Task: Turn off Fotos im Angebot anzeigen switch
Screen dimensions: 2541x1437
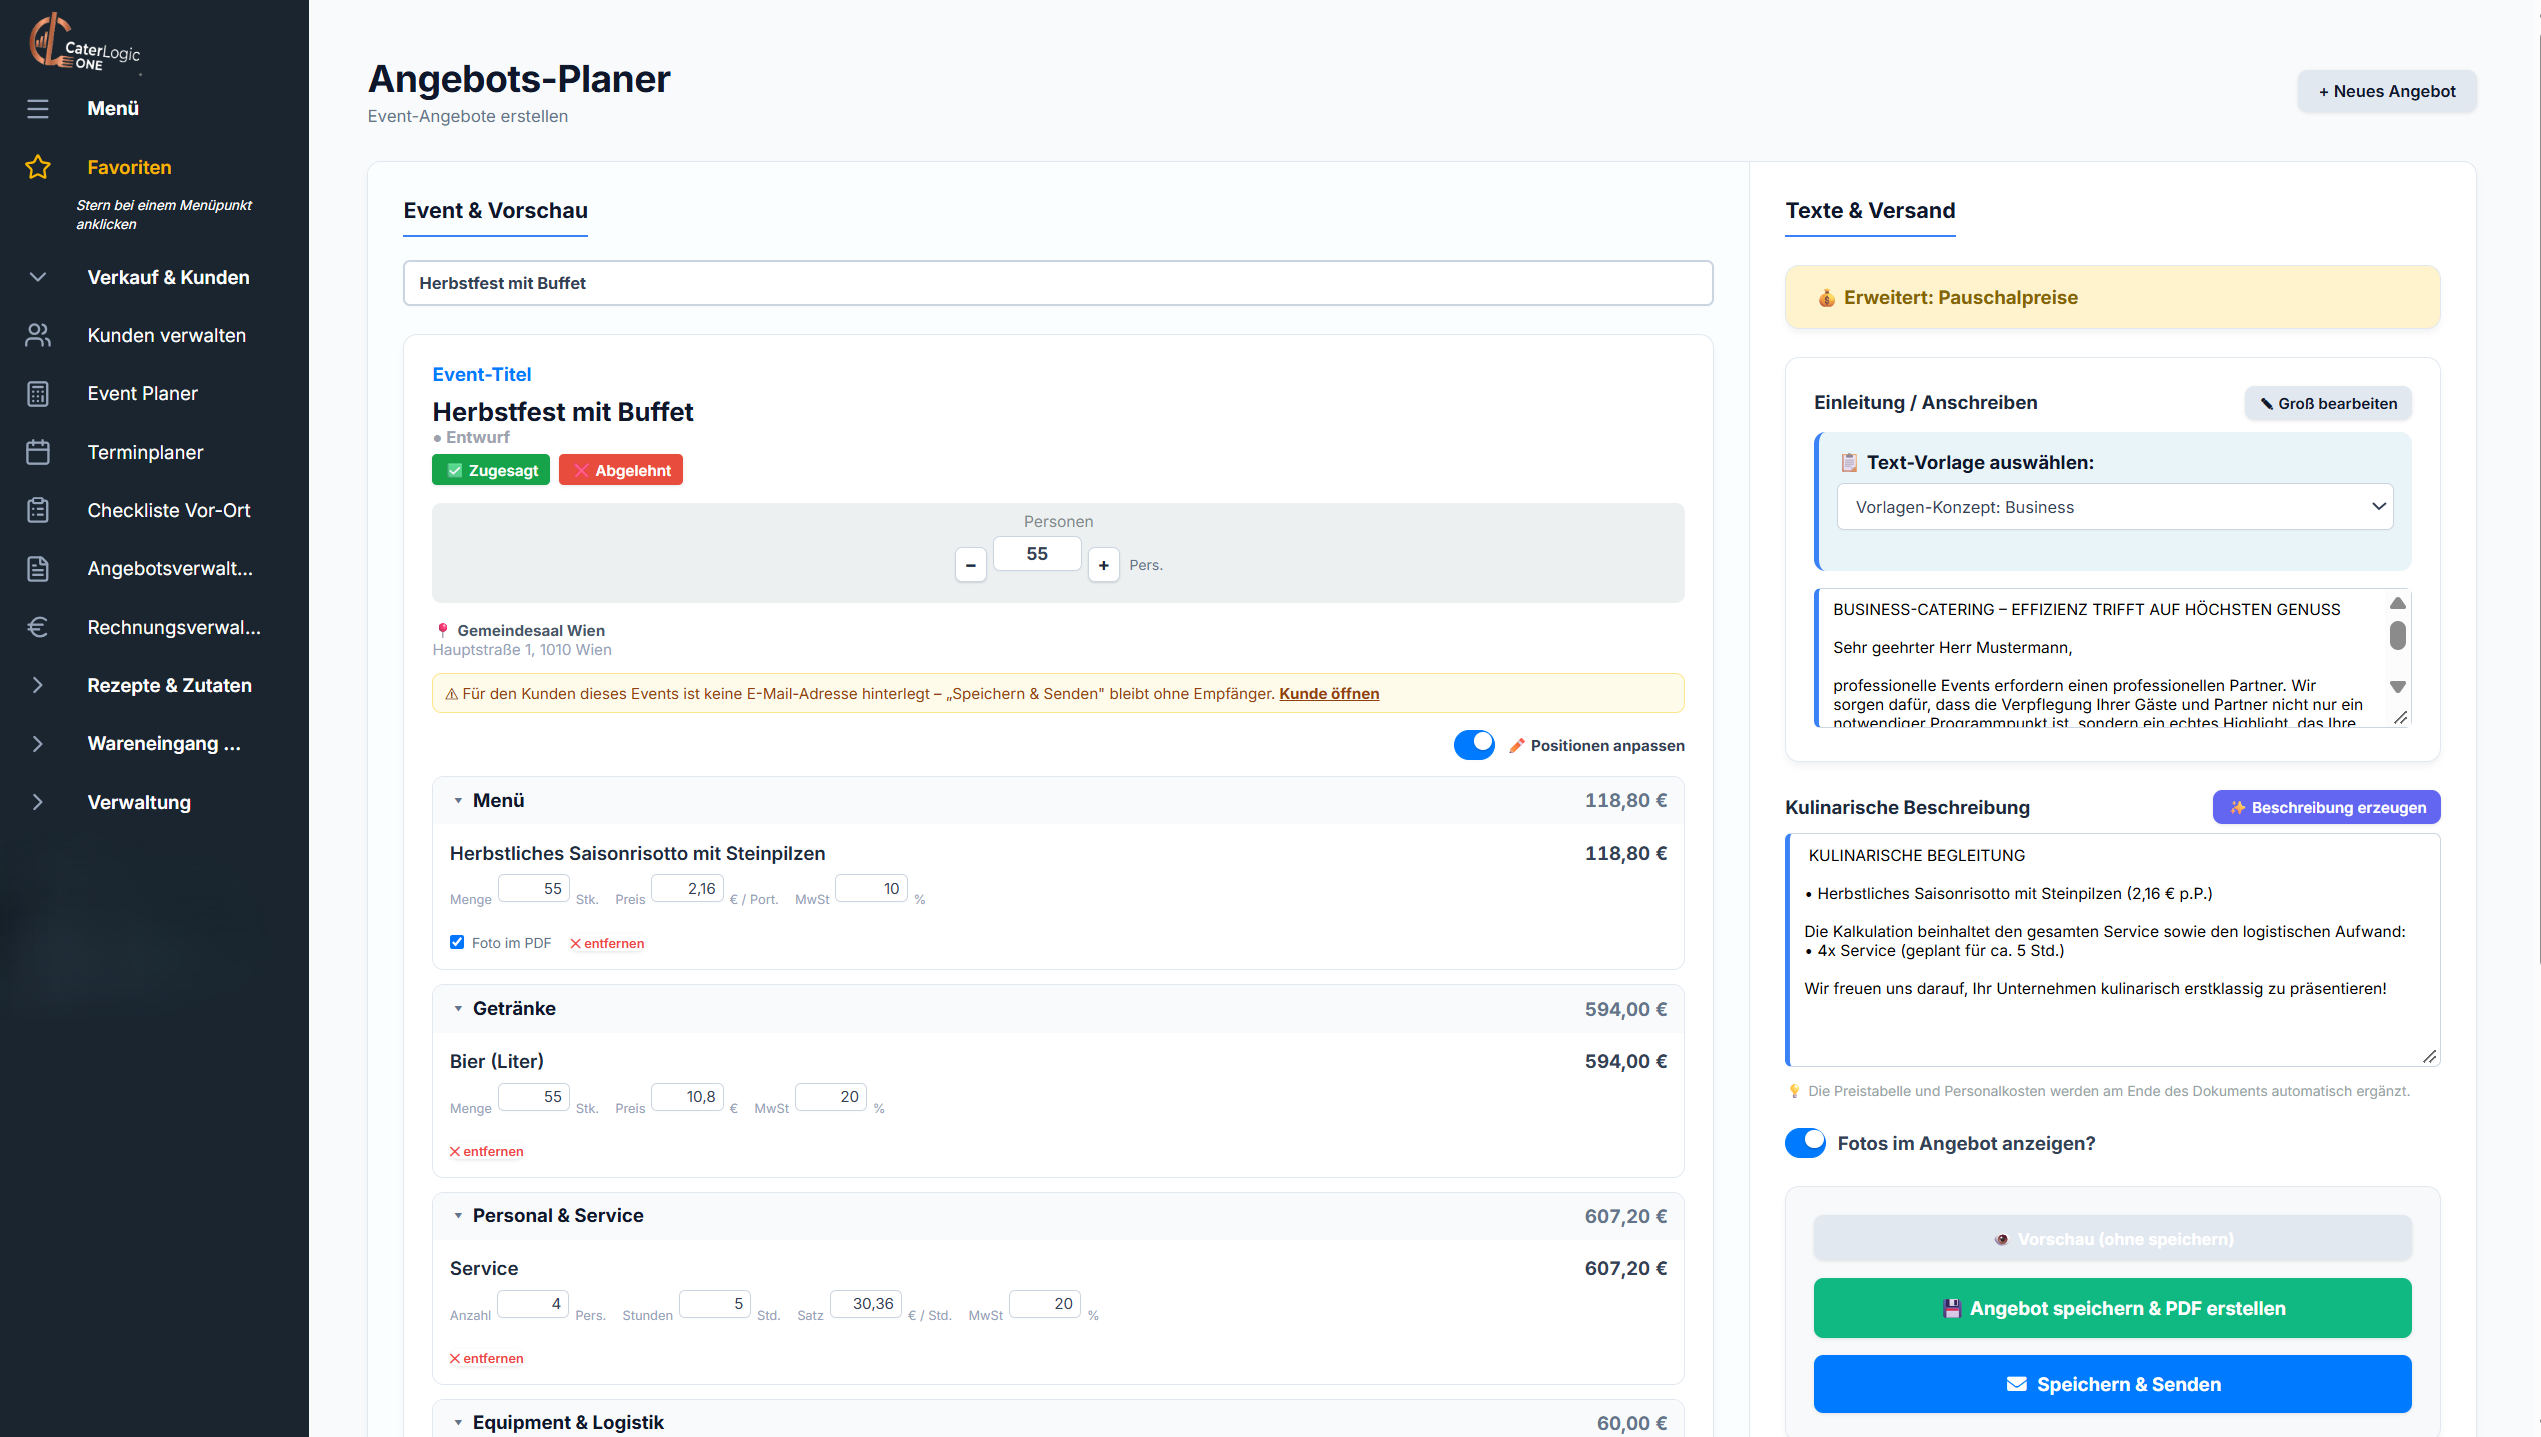Action: tap(1805, 1143)
